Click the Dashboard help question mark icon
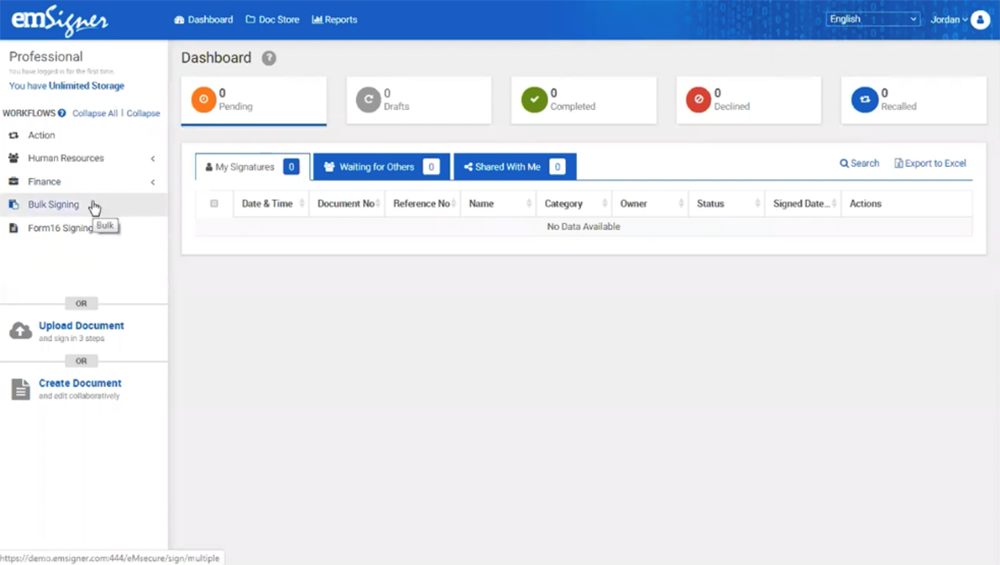The image size is (1000, 565). click(x=269, y=58)
